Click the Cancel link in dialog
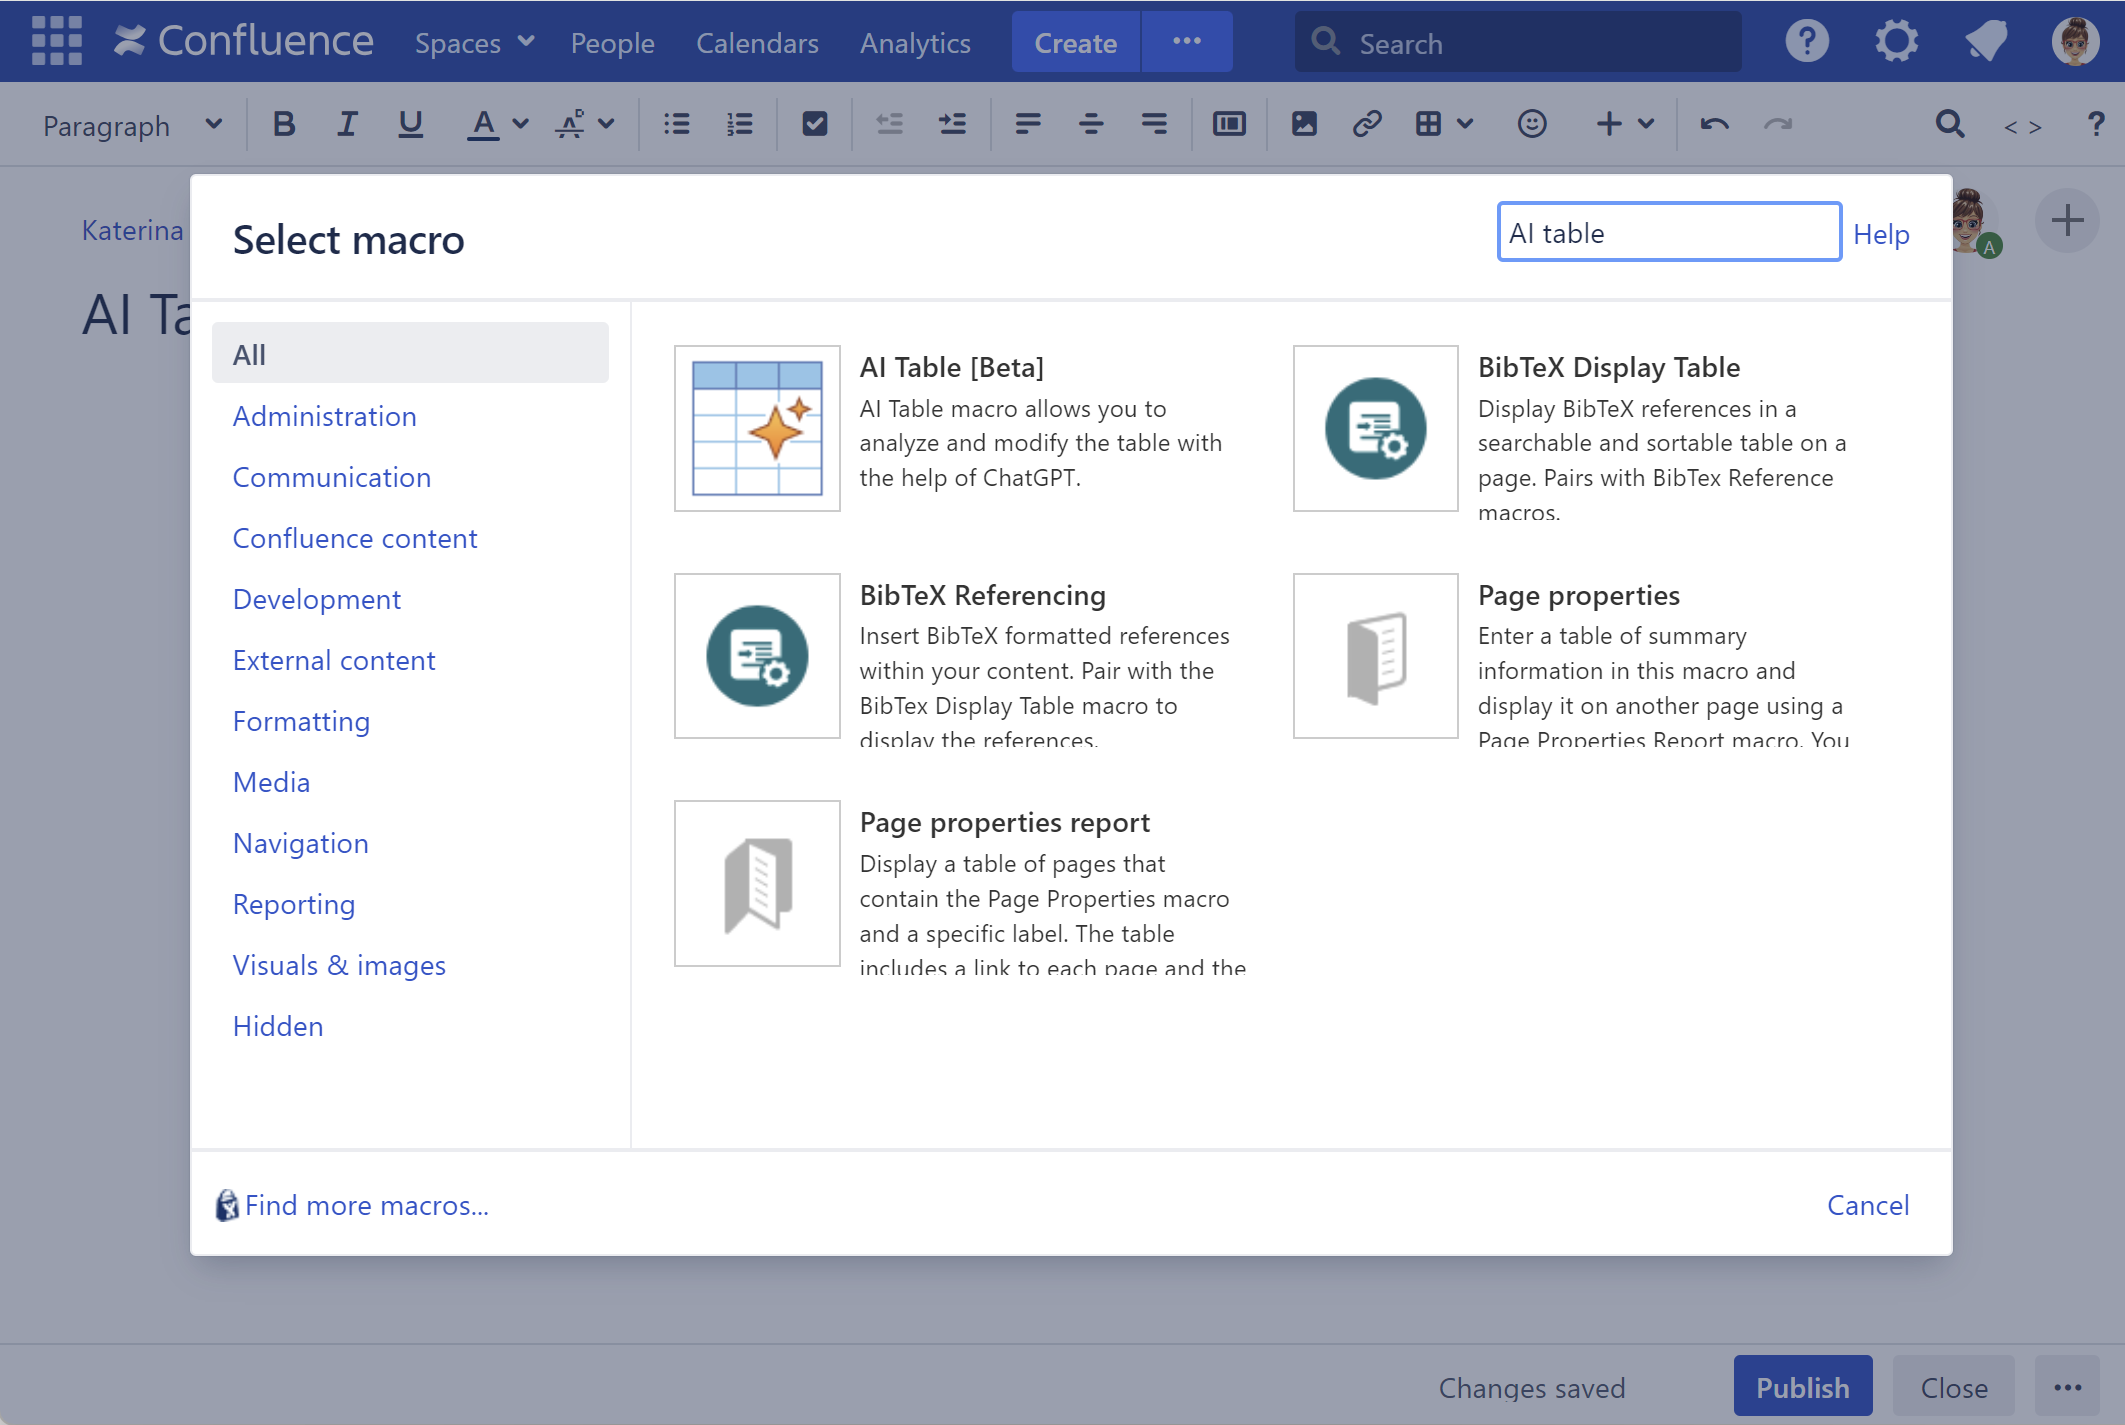The height and width of the screenshot is (1425, 2125). coord(1867,1205)
